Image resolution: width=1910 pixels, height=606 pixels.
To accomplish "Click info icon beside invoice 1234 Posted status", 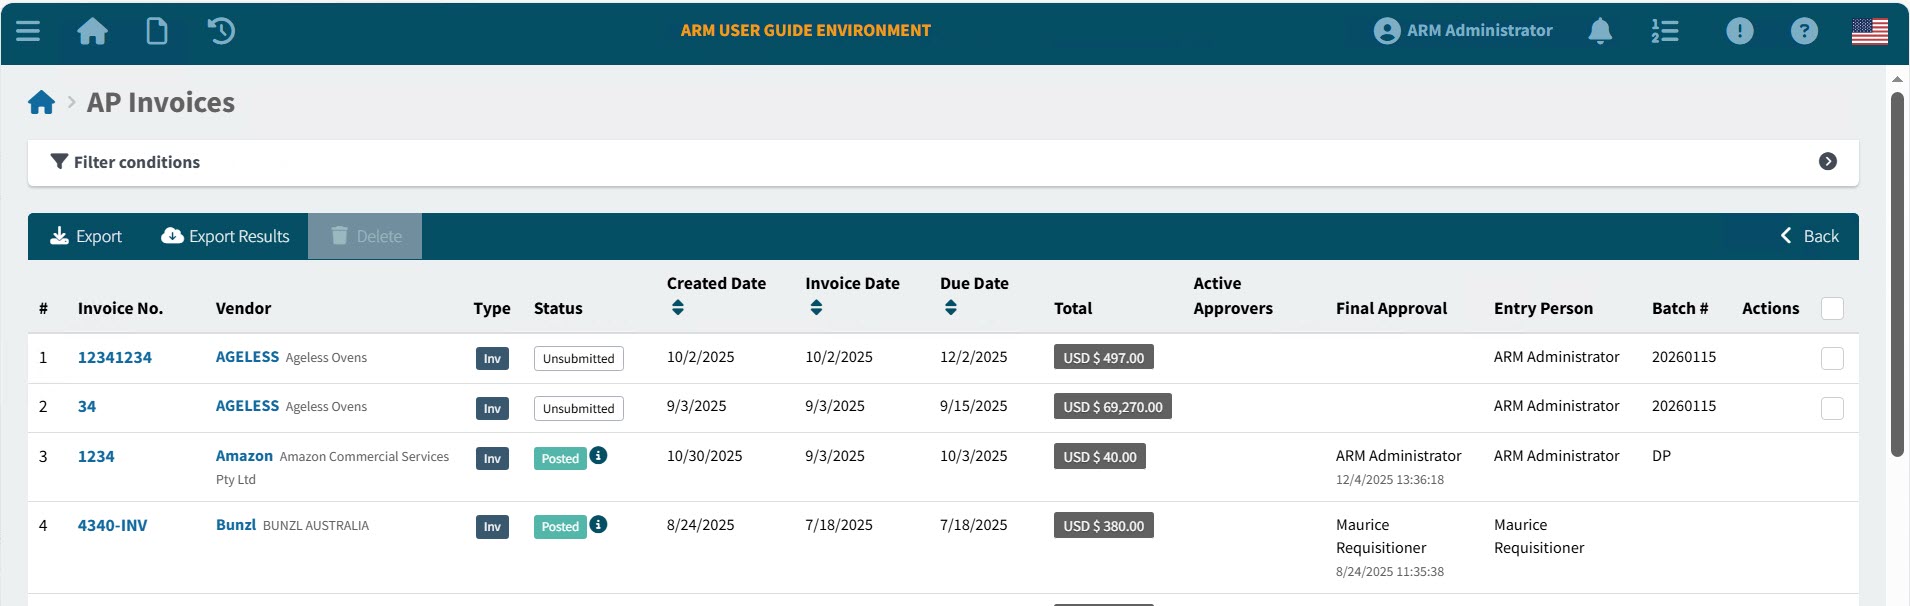I will point(598,456).
